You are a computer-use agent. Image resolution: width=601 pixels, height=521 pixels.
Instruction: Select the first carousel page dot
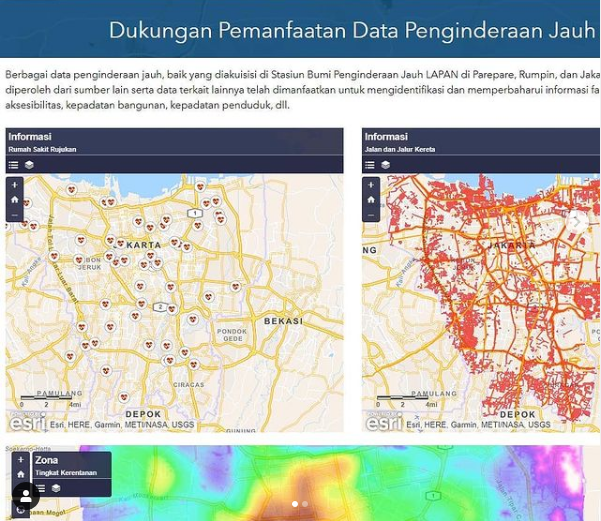tap(295, 504)
